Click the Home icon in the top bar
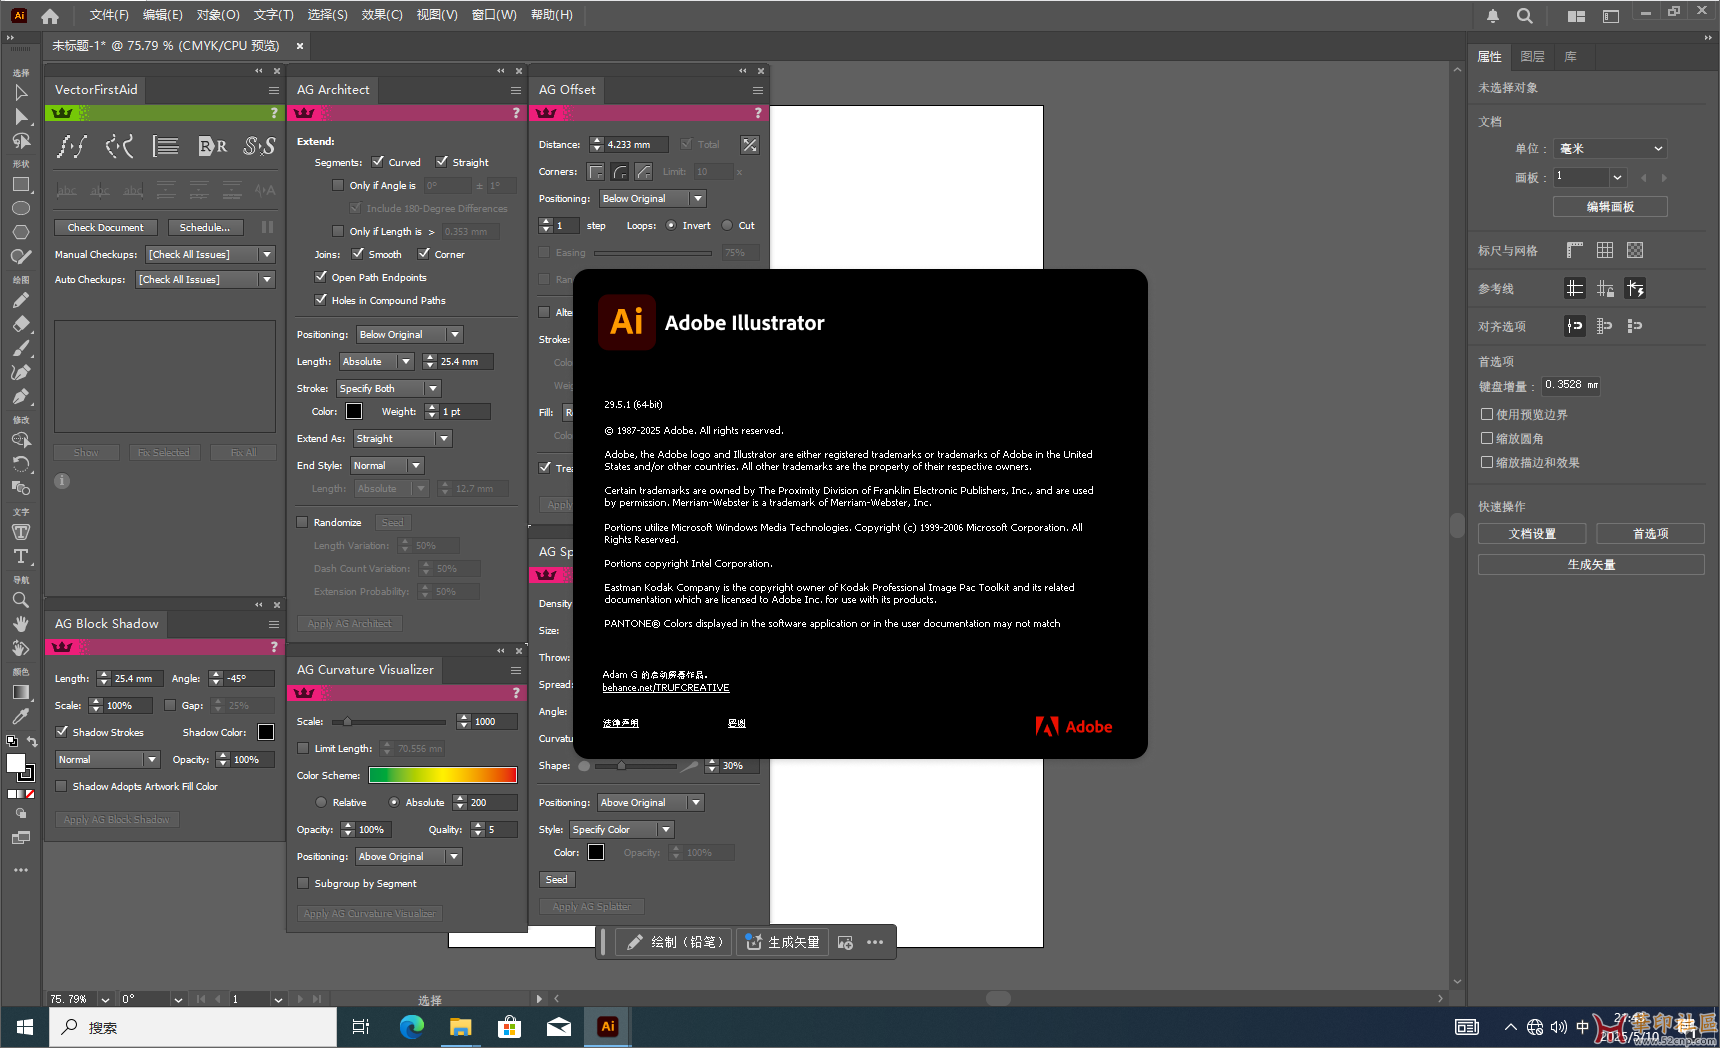Screen dimensions: 1720x1048 [x=50, y=16]
